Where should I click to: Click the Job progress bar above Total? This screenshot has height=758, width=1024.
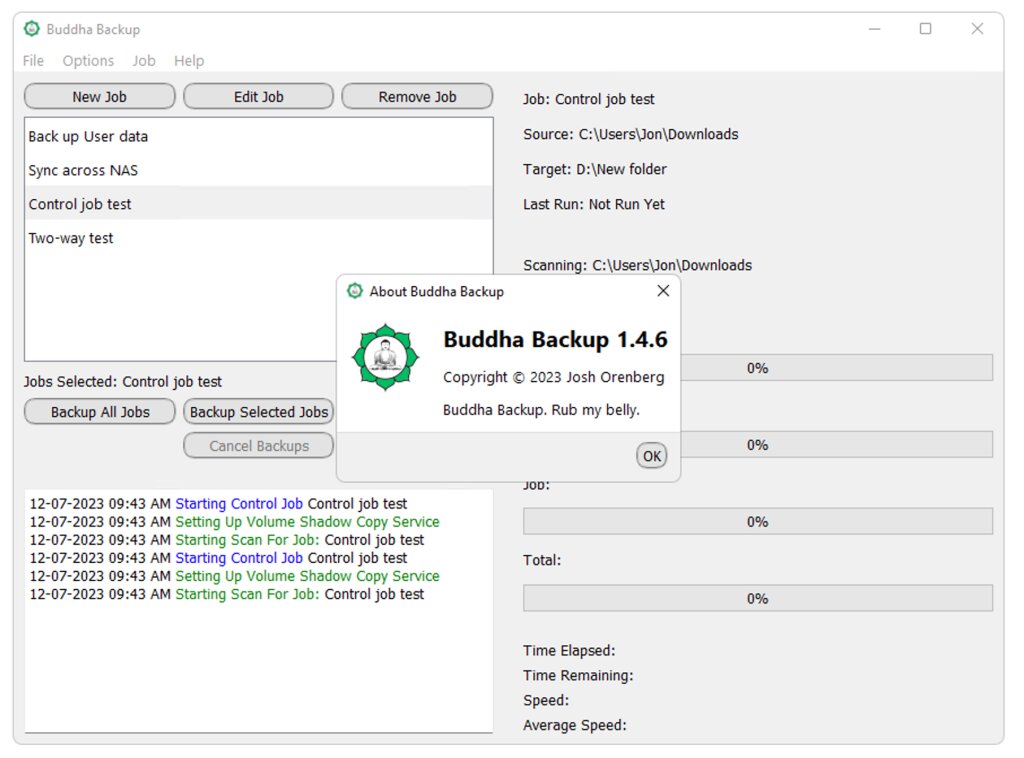click(758, 522)
